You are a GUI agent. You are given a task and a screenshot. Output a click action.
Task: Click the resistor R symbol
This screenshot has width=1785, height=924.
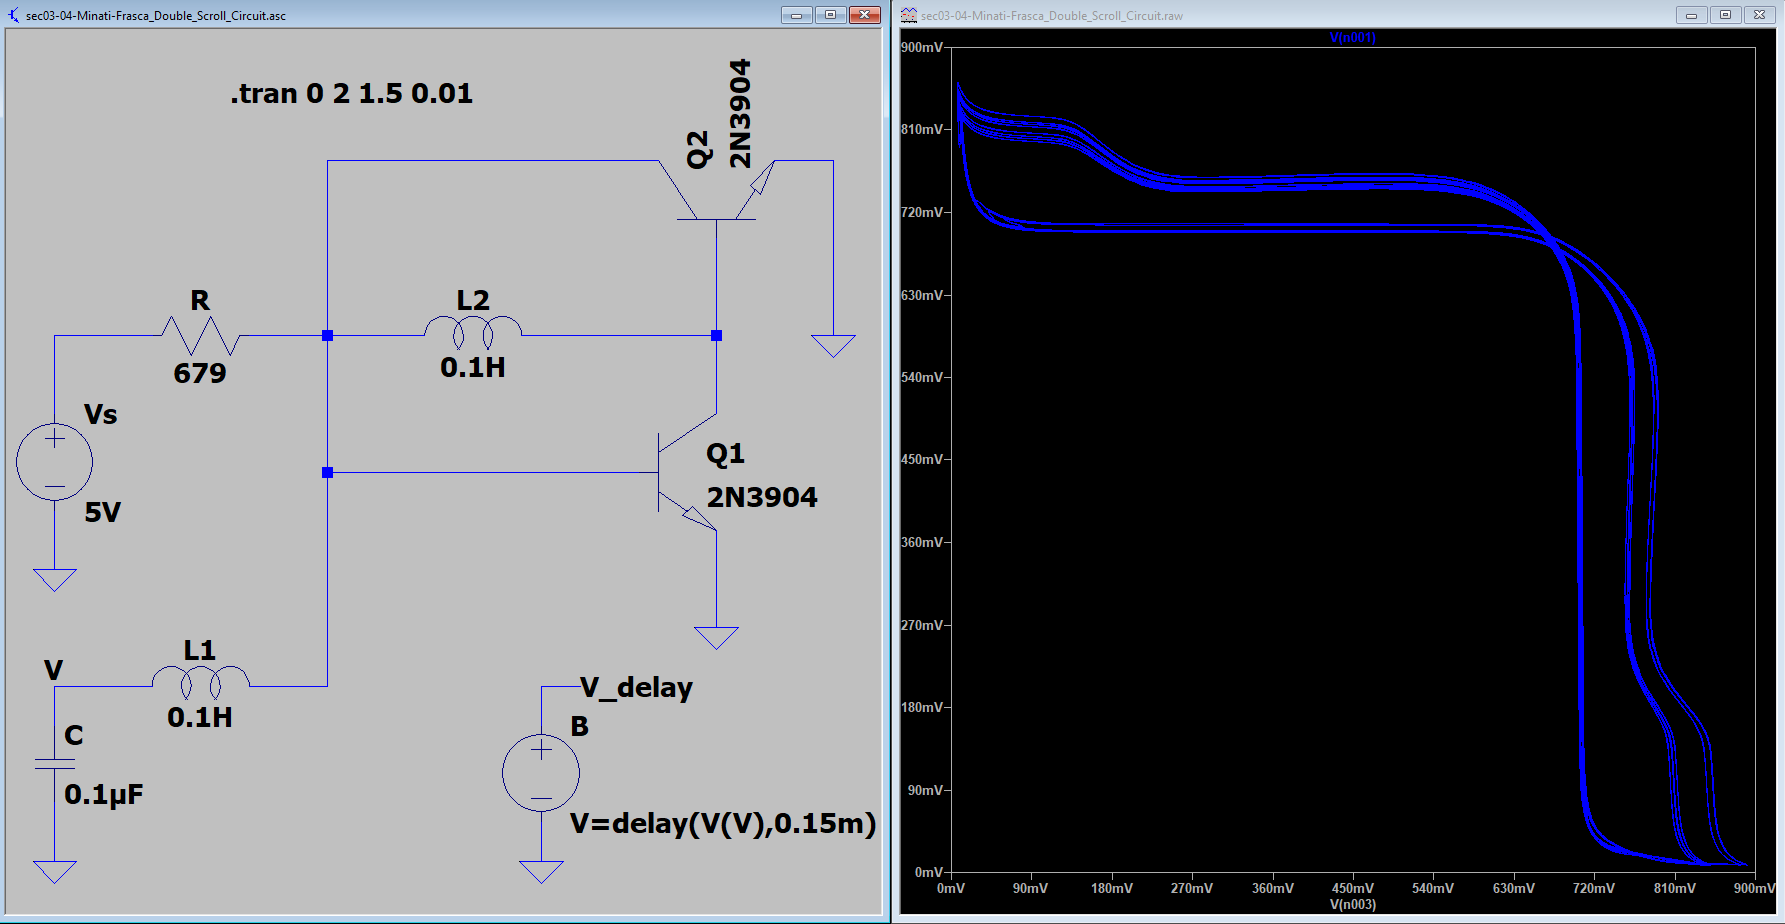pos(200,335)
